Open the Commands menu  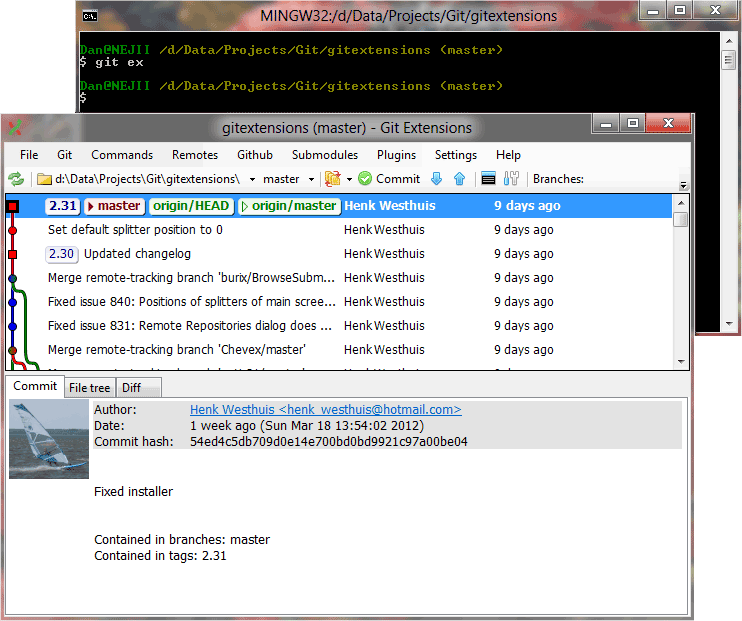(x=122, y=155)
